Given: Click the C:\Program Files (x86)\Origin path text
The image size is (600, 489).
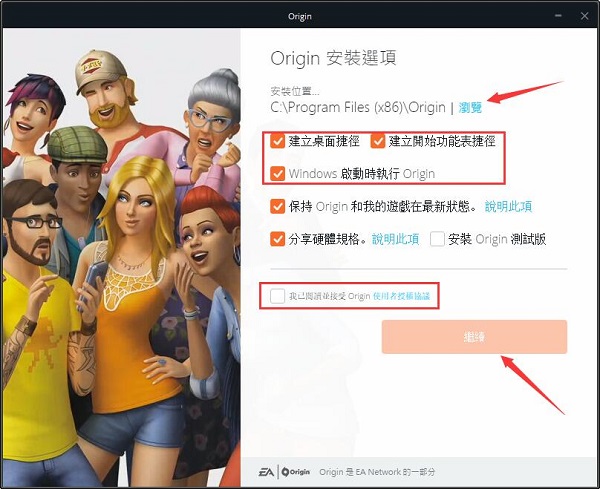Looking at the screenshot, I should (x=358, y=106).
